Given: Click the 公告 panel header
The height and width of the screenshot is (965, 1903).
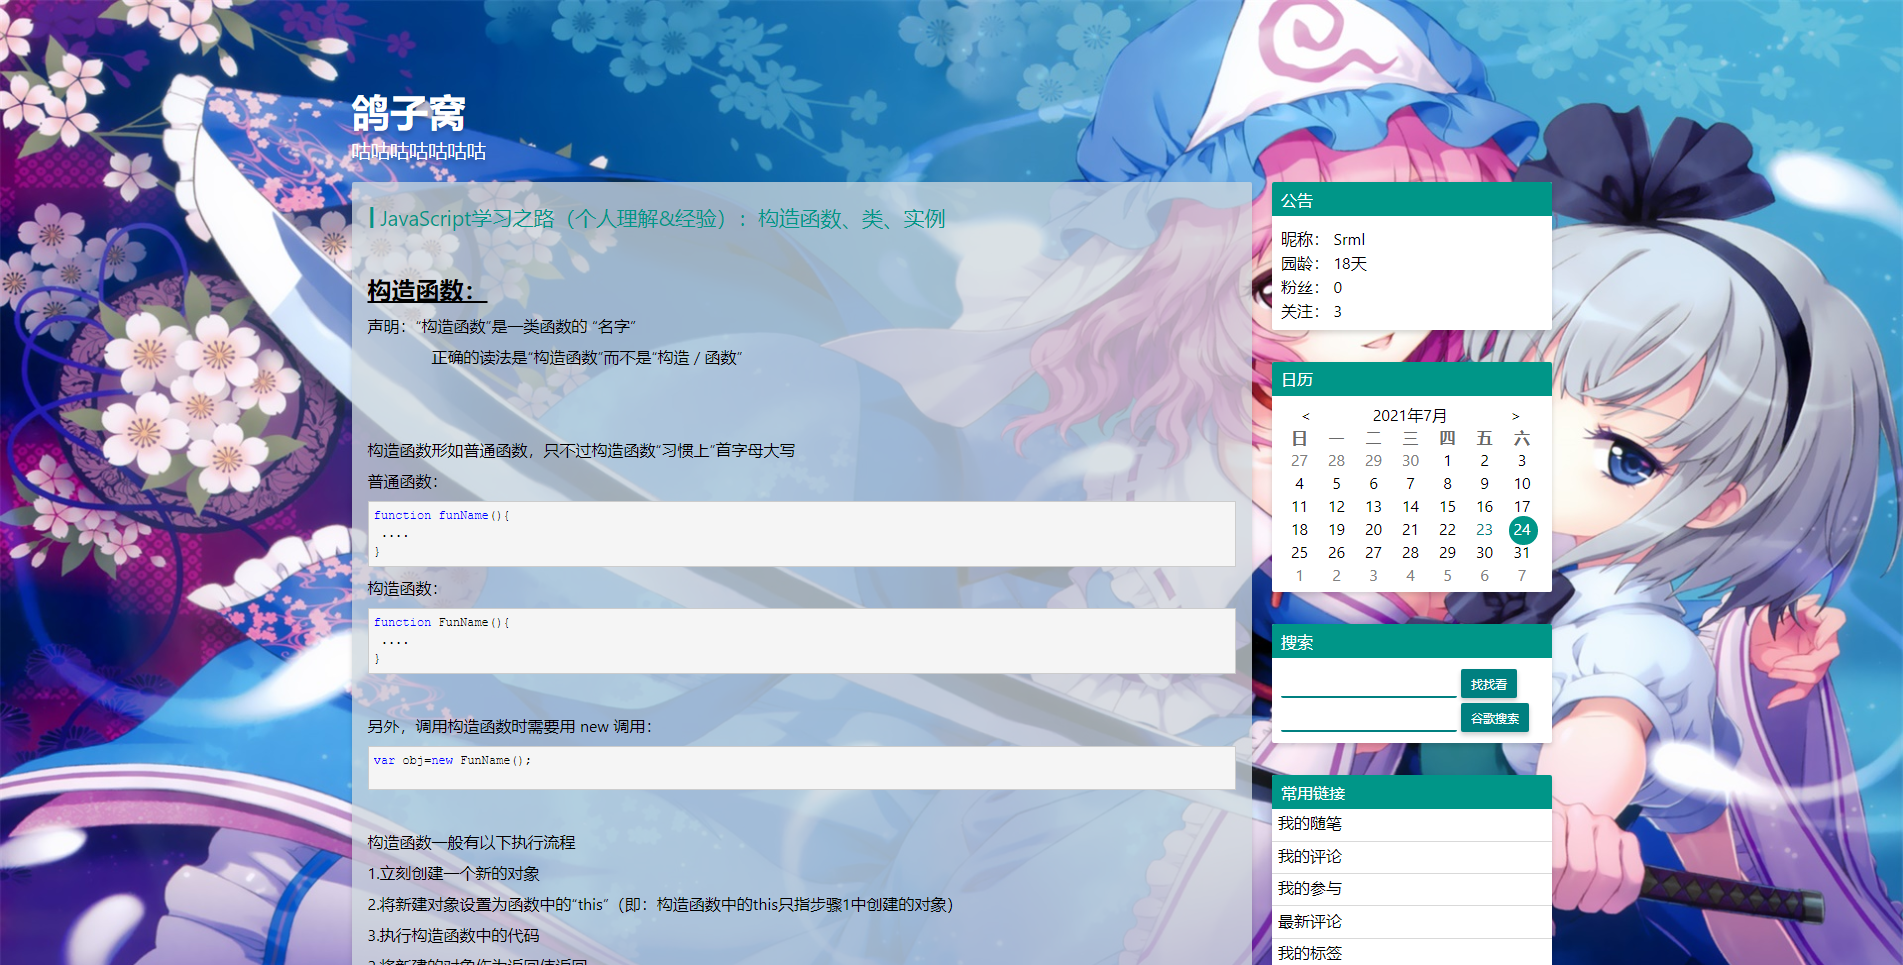Looking at the screenshot, I should (1411, 200).
